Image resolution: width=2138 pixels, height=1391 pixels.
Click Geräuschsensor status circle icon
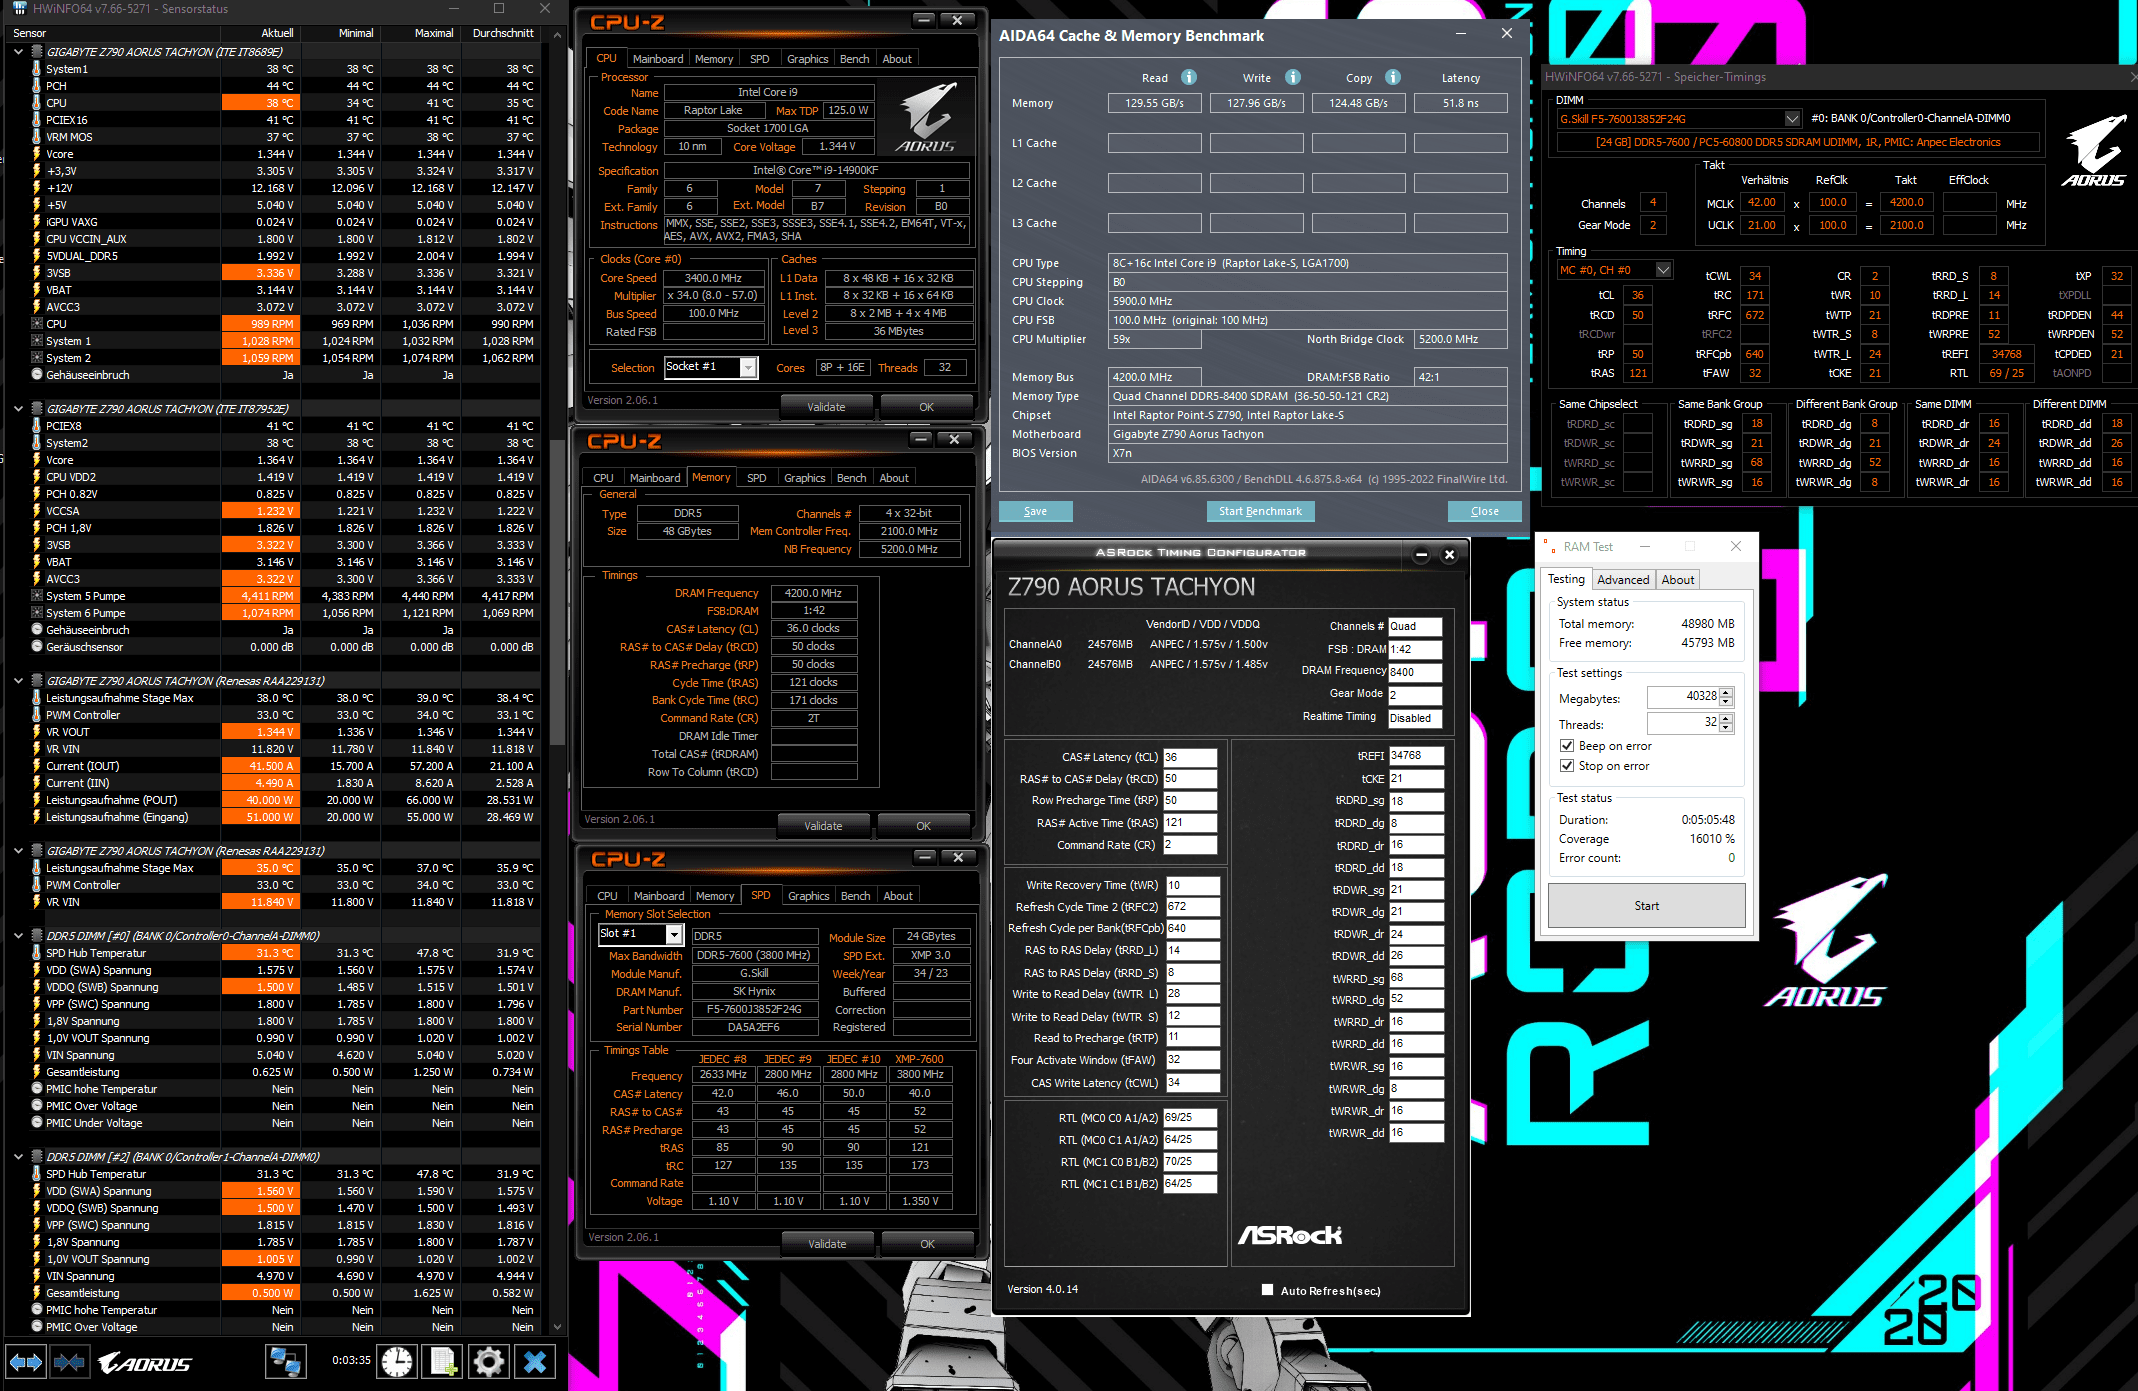coord(37,647)
